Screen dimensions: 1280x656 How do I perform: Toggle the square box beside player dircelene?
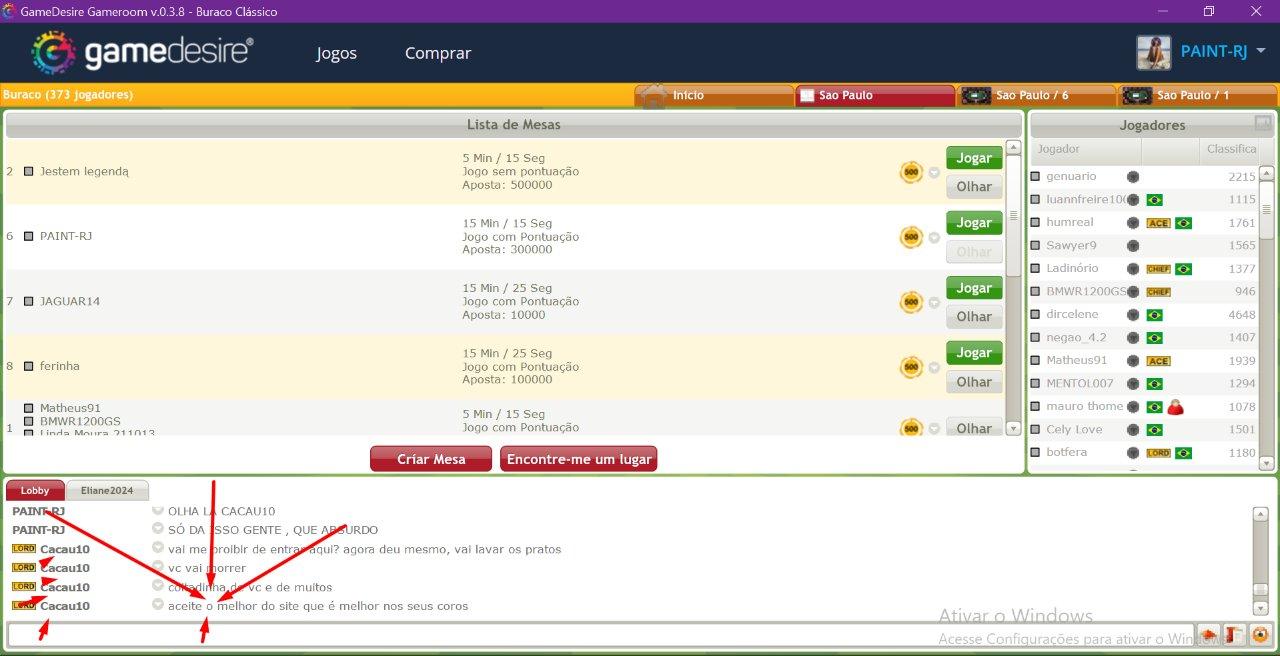click(x=1035, y=315)
